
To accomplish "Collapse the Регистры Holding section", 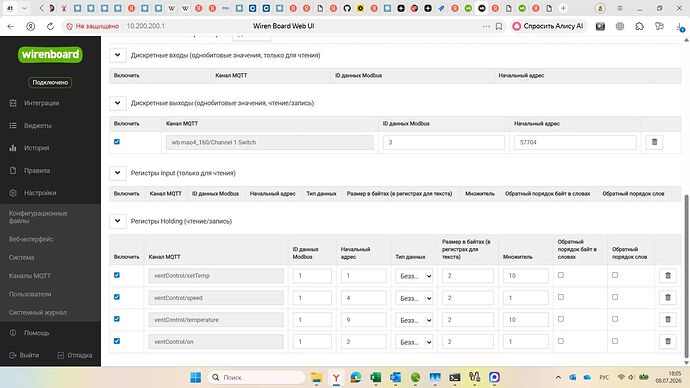I will (117, 221).
